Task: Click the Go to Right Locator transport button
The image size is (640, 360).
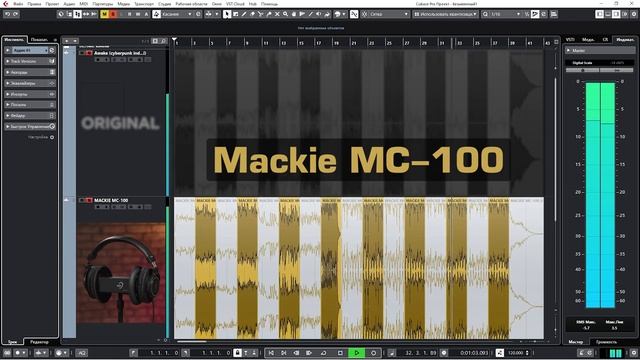Action: point(284,353)
